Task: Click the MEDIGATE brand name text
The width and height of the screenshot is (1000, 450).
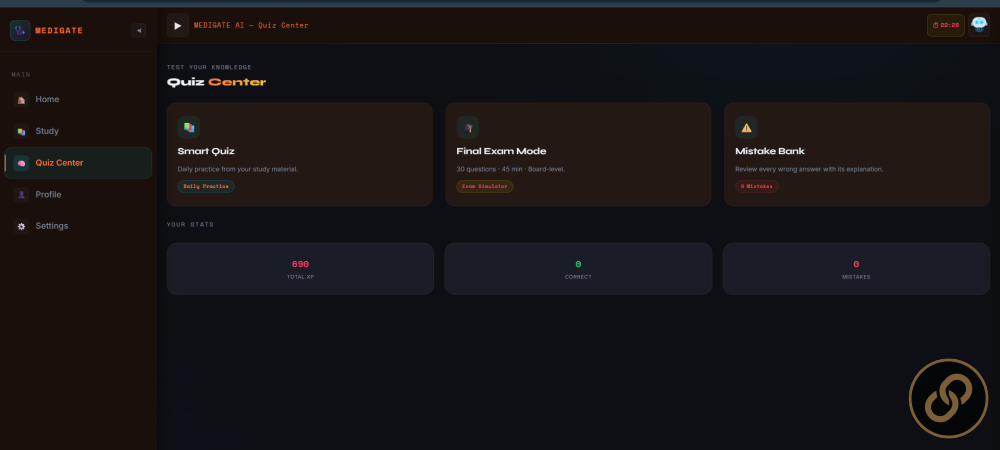Action: [x=59, y=31]
